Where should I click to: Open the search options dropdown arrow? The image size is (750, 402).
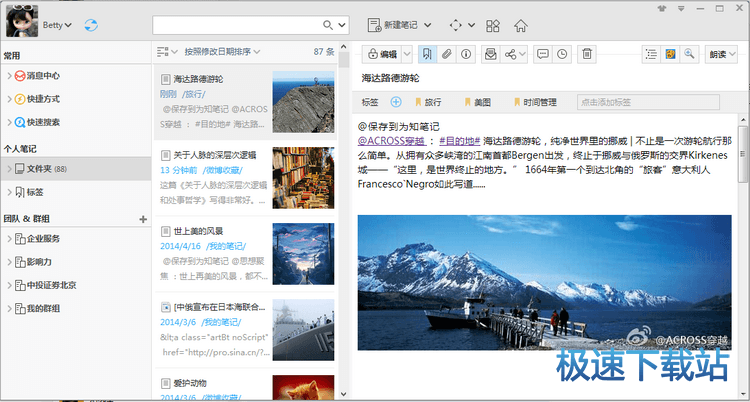point(342,25)
